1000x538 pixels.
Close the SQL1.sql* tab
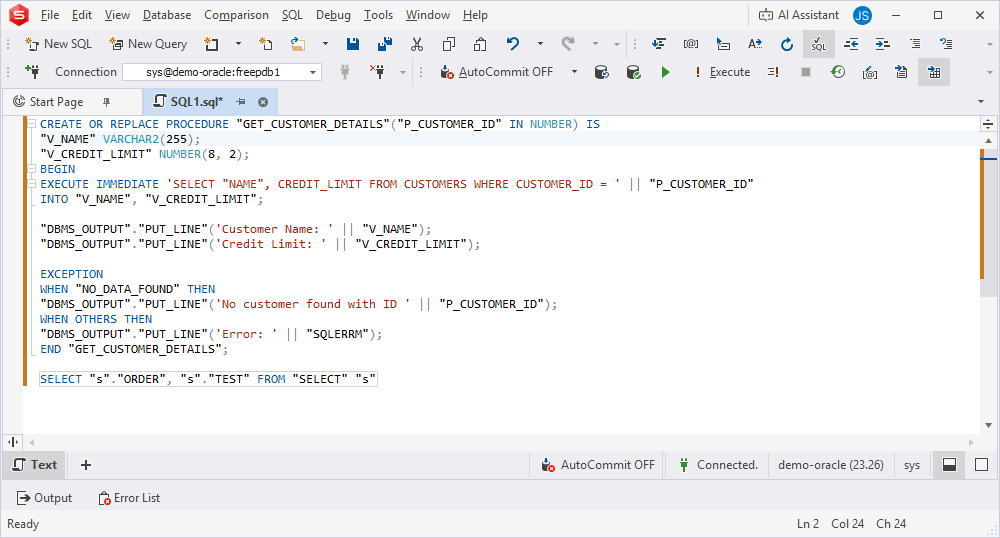pos(263,102)
